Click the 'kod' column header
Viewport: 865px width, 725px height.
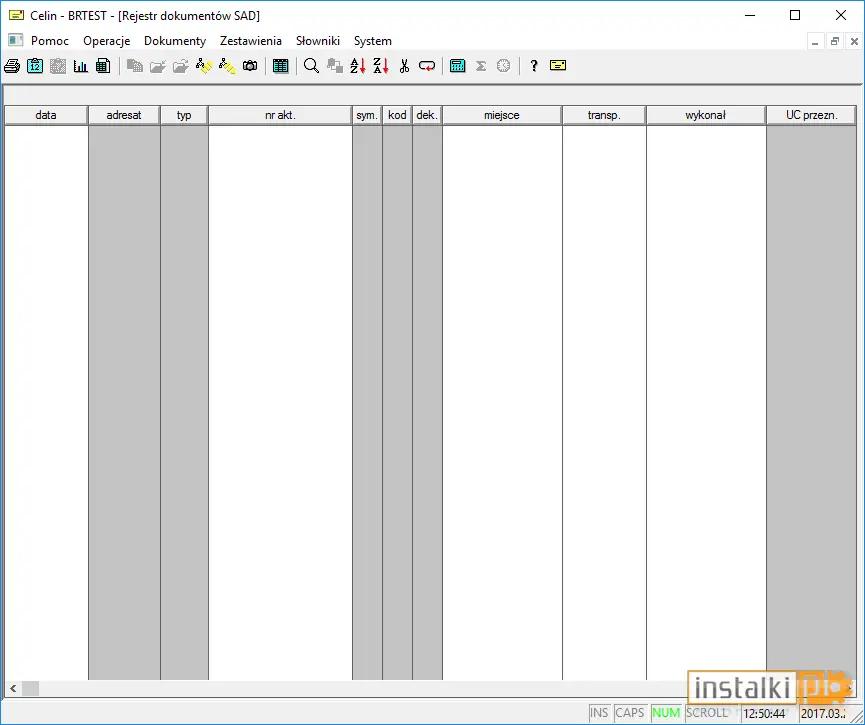click(397, 115)
